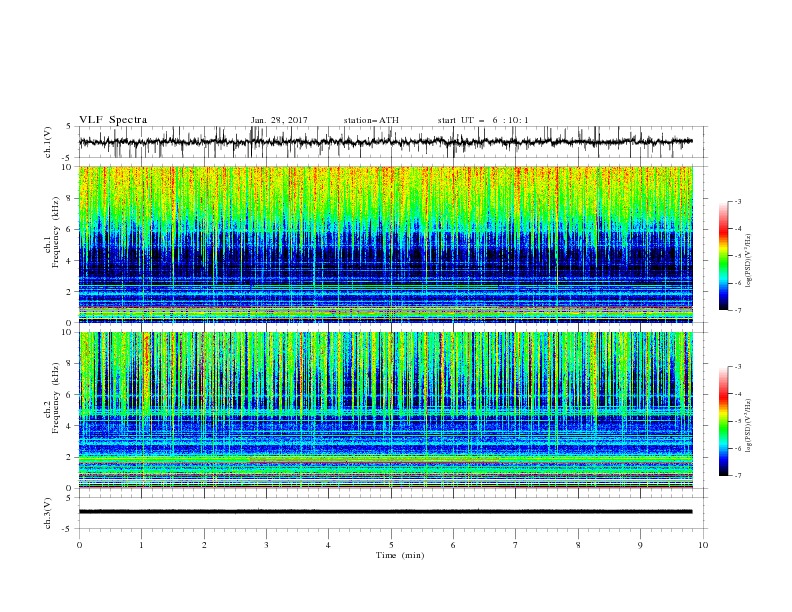The height and width of the screenshot is (612, 792).
Task: Click the upper colorbar "log(PSD)(V²/Hz)" label
Action: (x=749, y=261)
